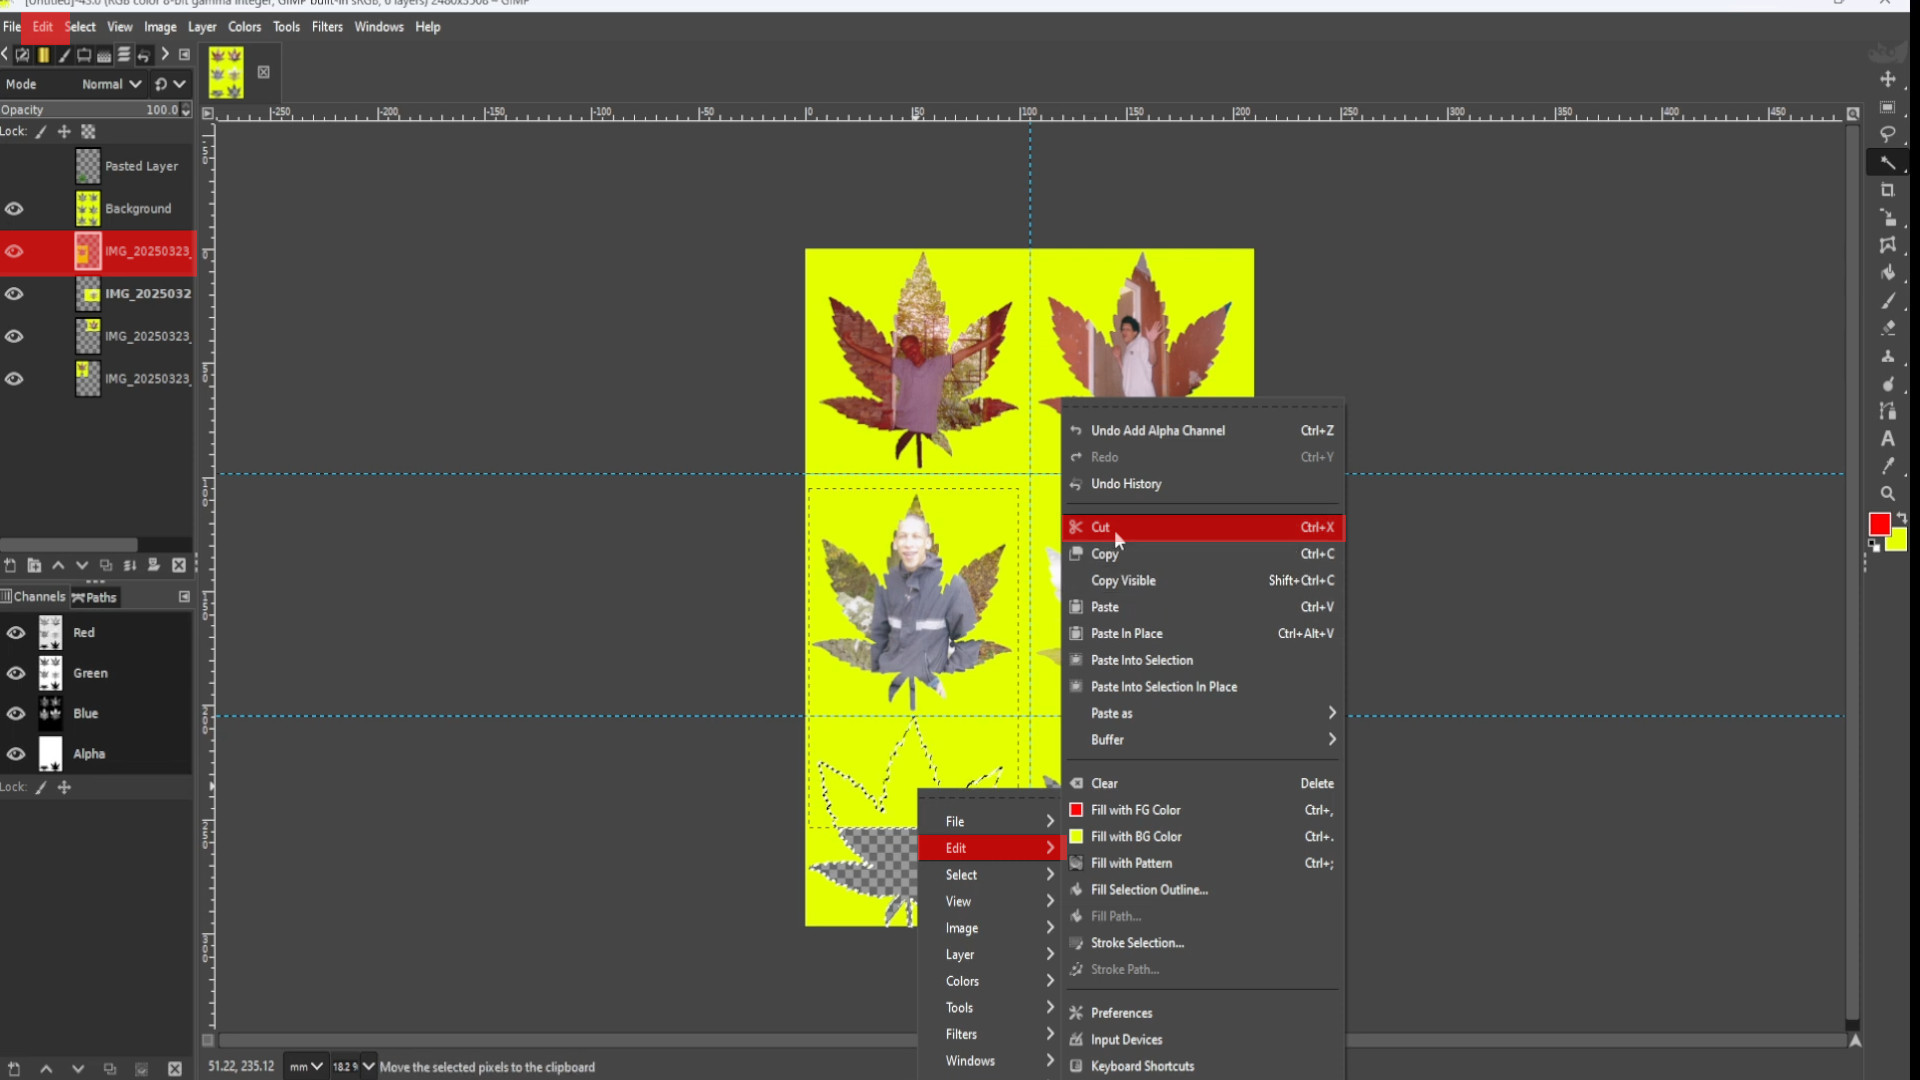
Task: Expand Layer submenu in context menu
Action: (990, 955)
